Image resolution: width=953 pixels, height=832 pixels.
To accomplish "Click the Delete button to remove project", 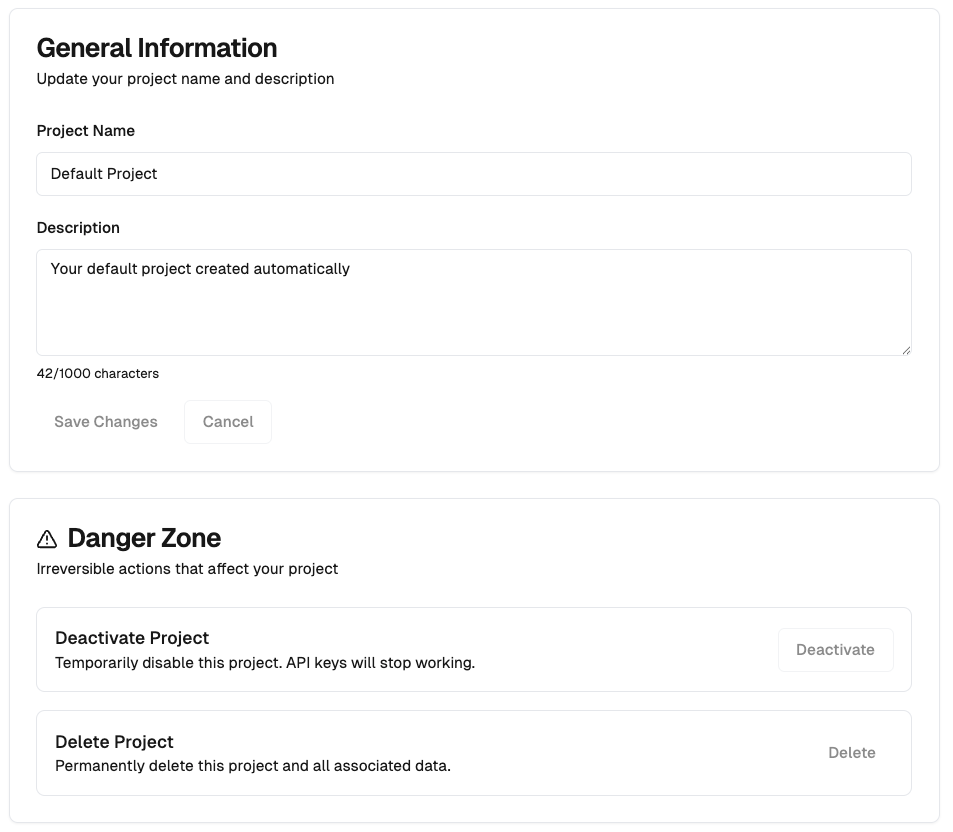I will click(851, 752).
